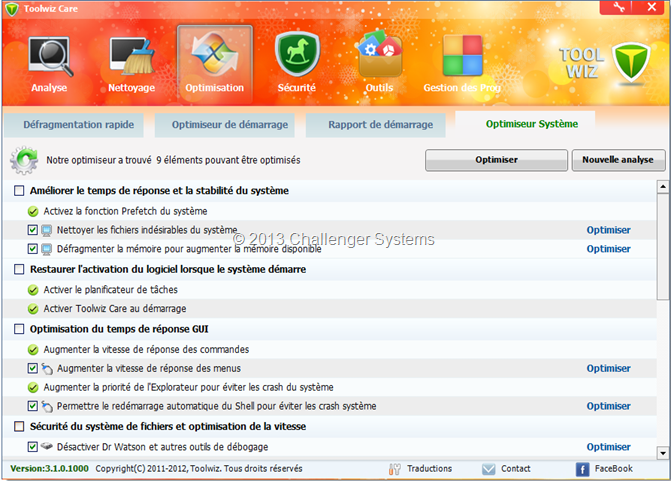Viewport: 671px width, 481px height.
Task: Uncheck Désactiver Dr Watson checkbox
Action: click(x=33, y=447)
